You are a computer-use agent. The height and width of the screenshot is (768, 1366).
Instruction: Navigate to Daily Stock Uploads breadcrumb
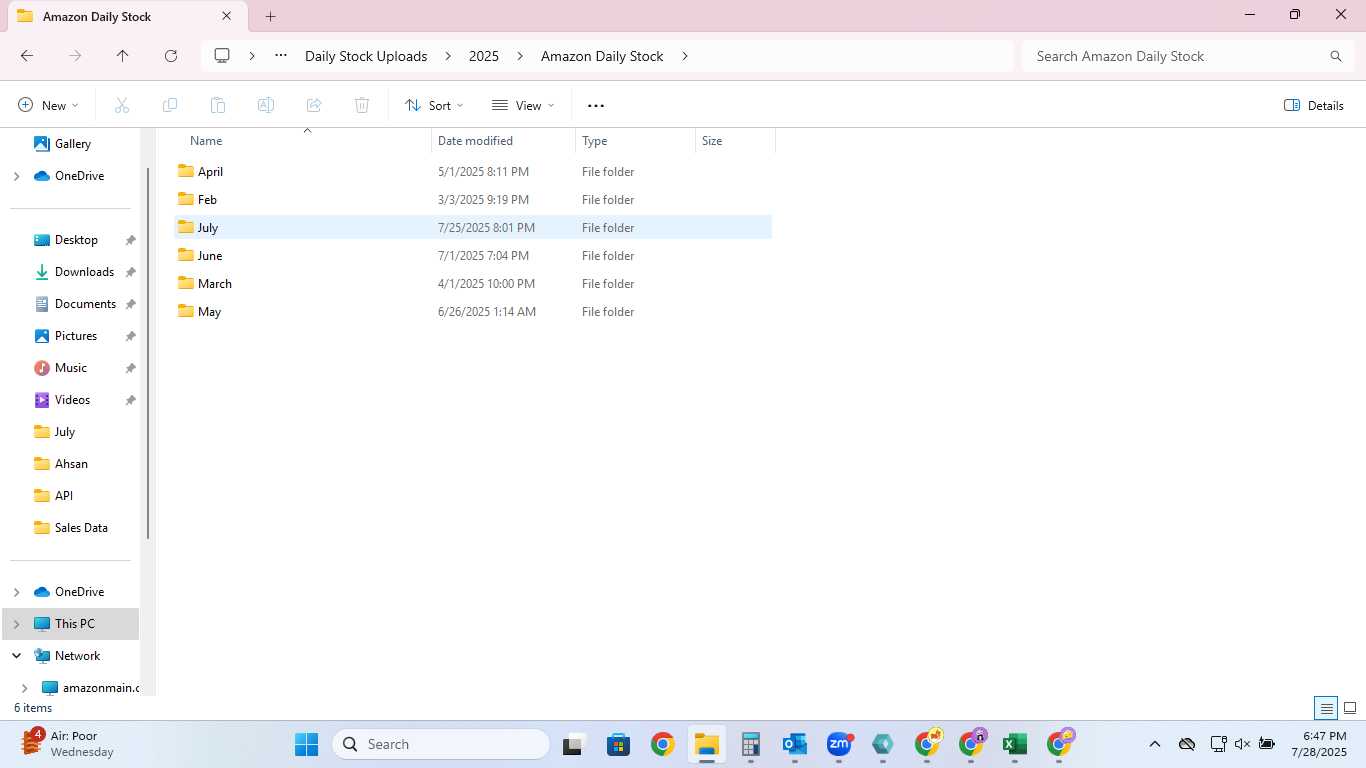coord(366,56)
